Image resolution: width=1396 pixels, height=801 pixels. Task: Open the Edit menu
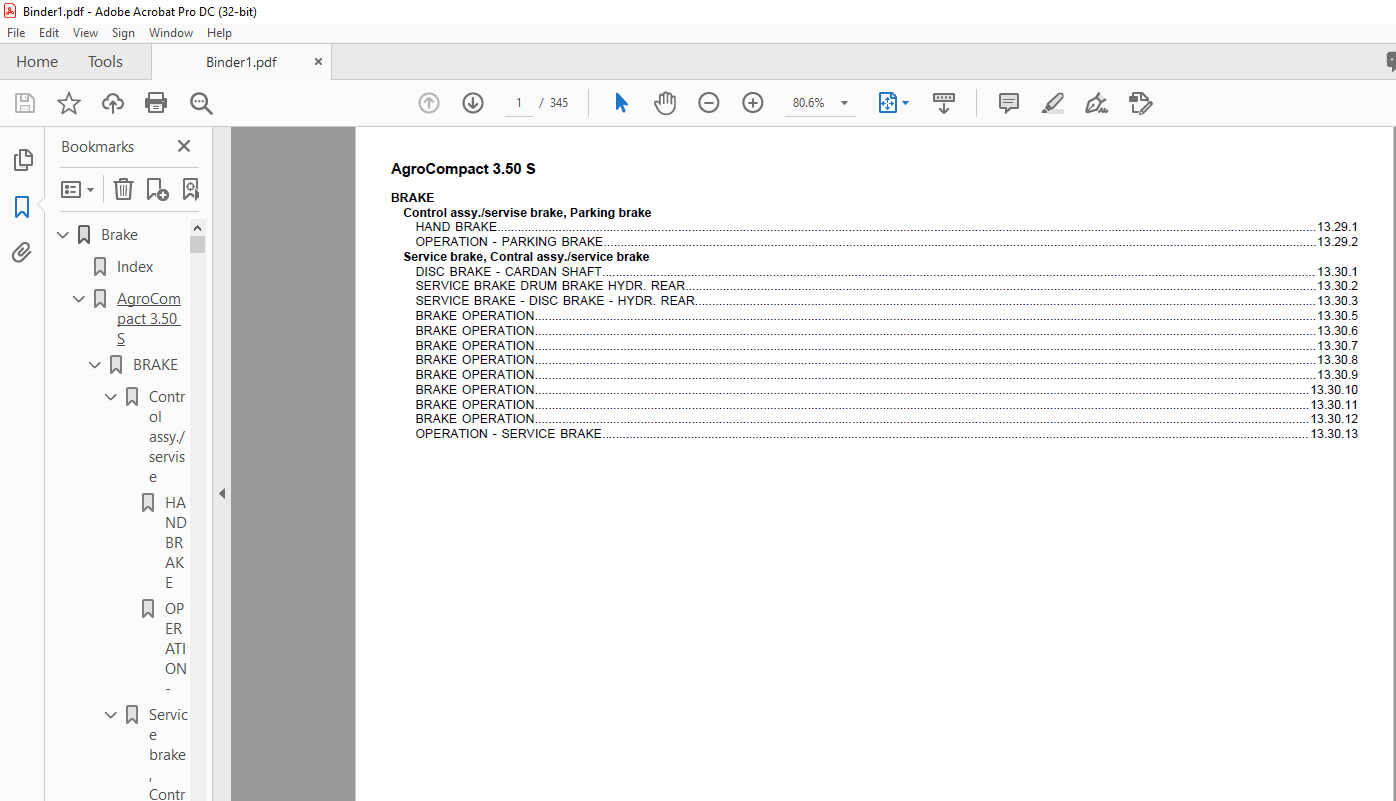(49, 33)
